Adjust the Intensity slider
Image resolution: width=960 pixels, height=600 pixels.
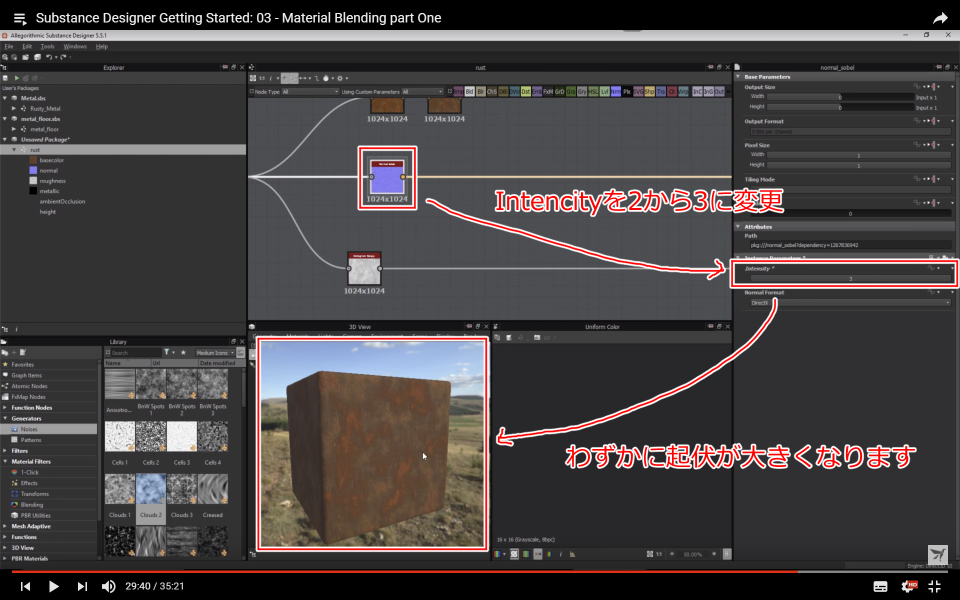pos(850,279)
